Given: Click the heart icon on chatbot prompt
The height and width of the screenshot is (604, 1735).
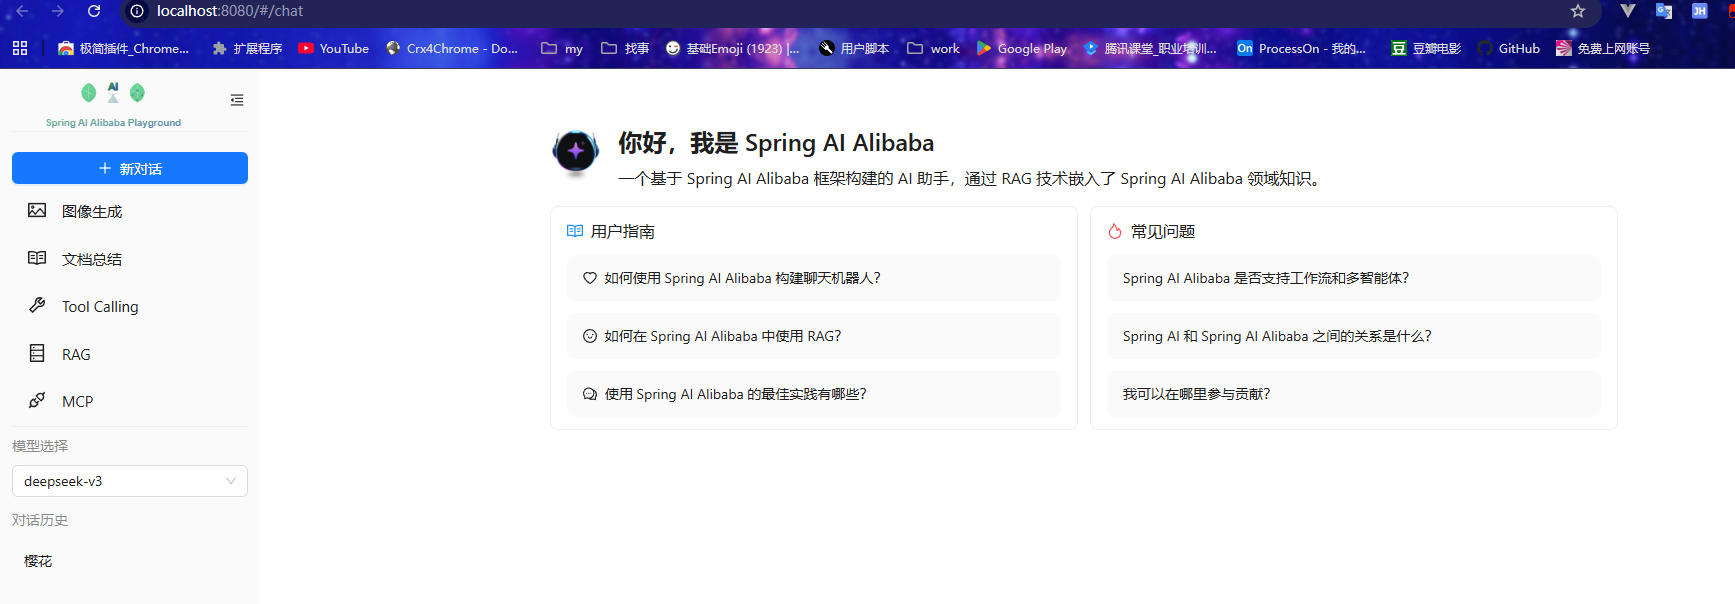Looking at the screenshot, I should coord(590,278).
